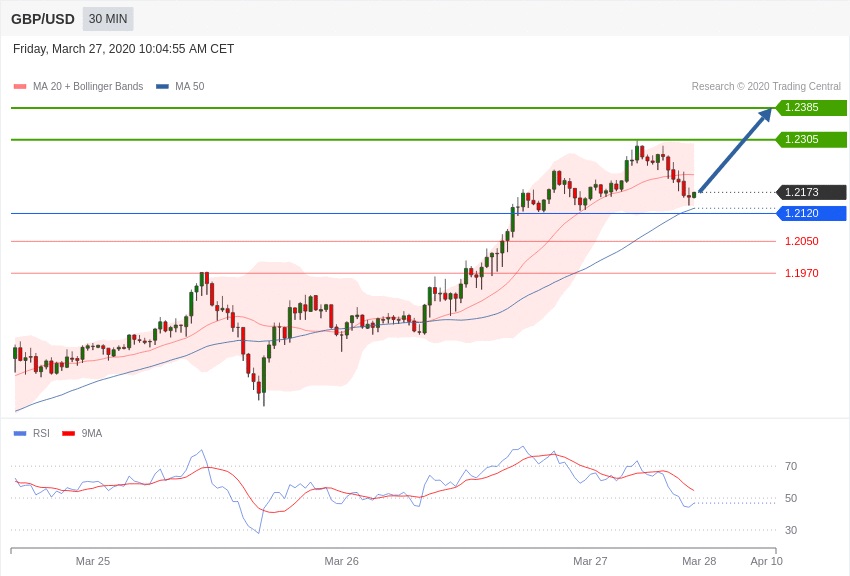Click the Mar 26 date axis label
Viewport: 850px width, 576px height.
[x=341, y=561]
